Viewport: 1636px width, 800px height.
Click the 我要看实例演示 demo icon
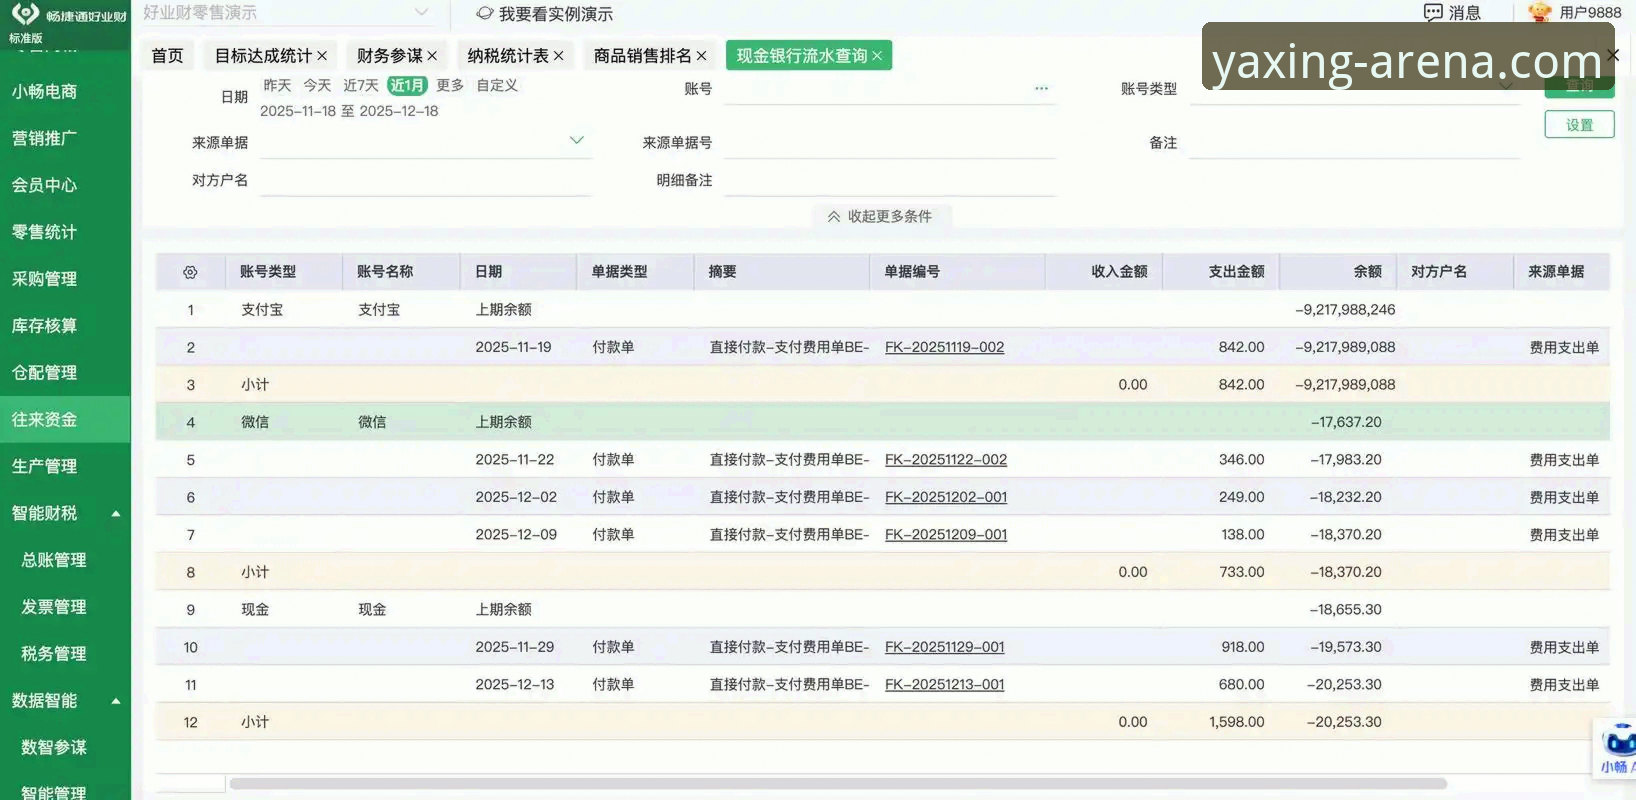coord(485,14)
